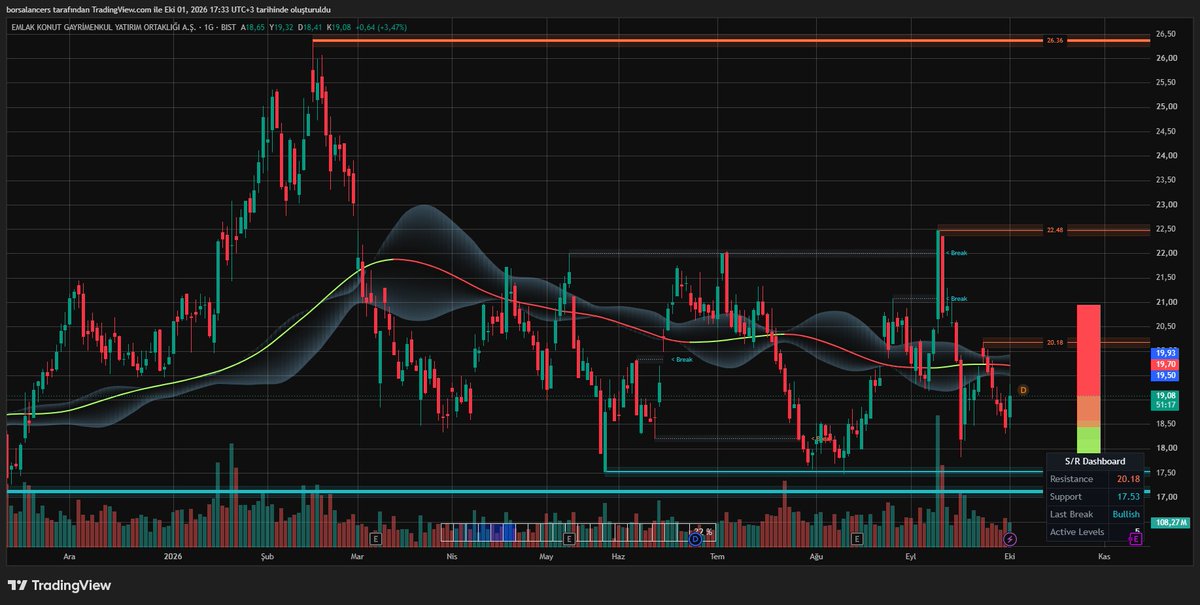1200x605 pixels.
Task: Click the earnings E marker right of Ağu
Action: coord(857,538)
